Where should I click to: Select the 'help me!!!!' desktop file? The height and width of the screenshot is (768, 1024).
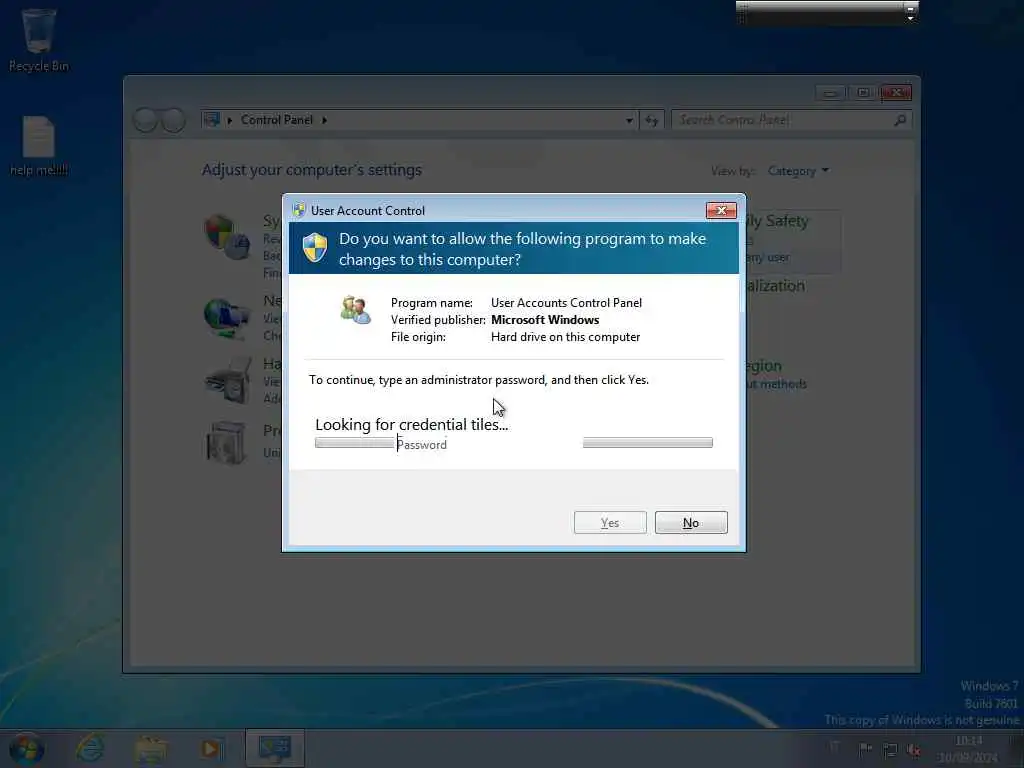(x=39, y=146)
